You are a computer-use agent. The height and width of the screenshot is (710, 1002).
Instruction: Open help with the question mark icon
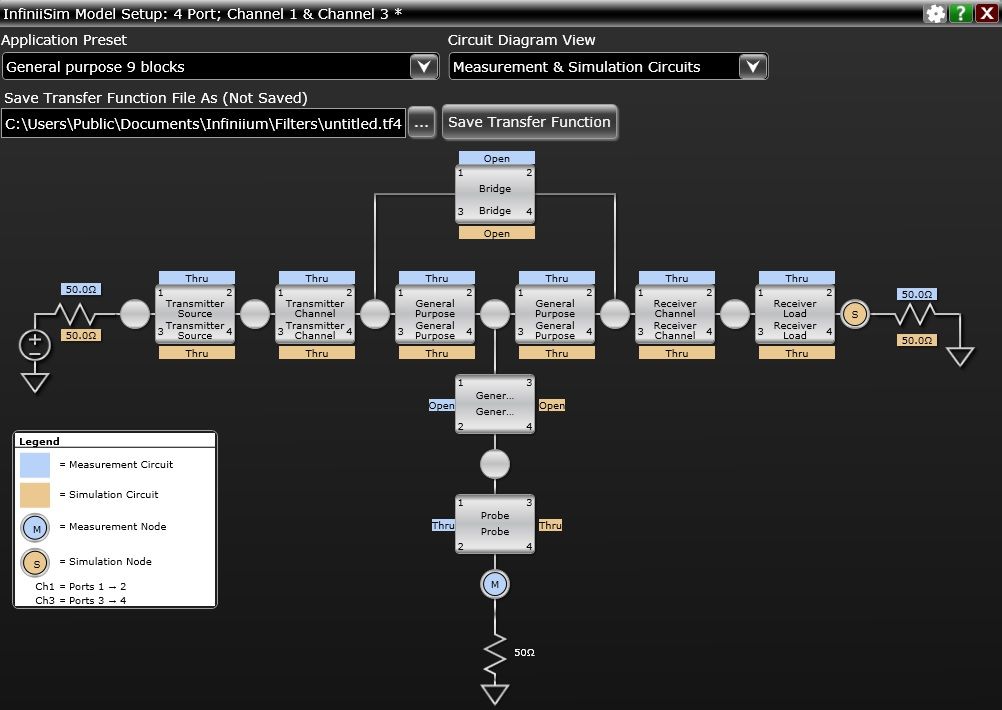pos(960,13)
